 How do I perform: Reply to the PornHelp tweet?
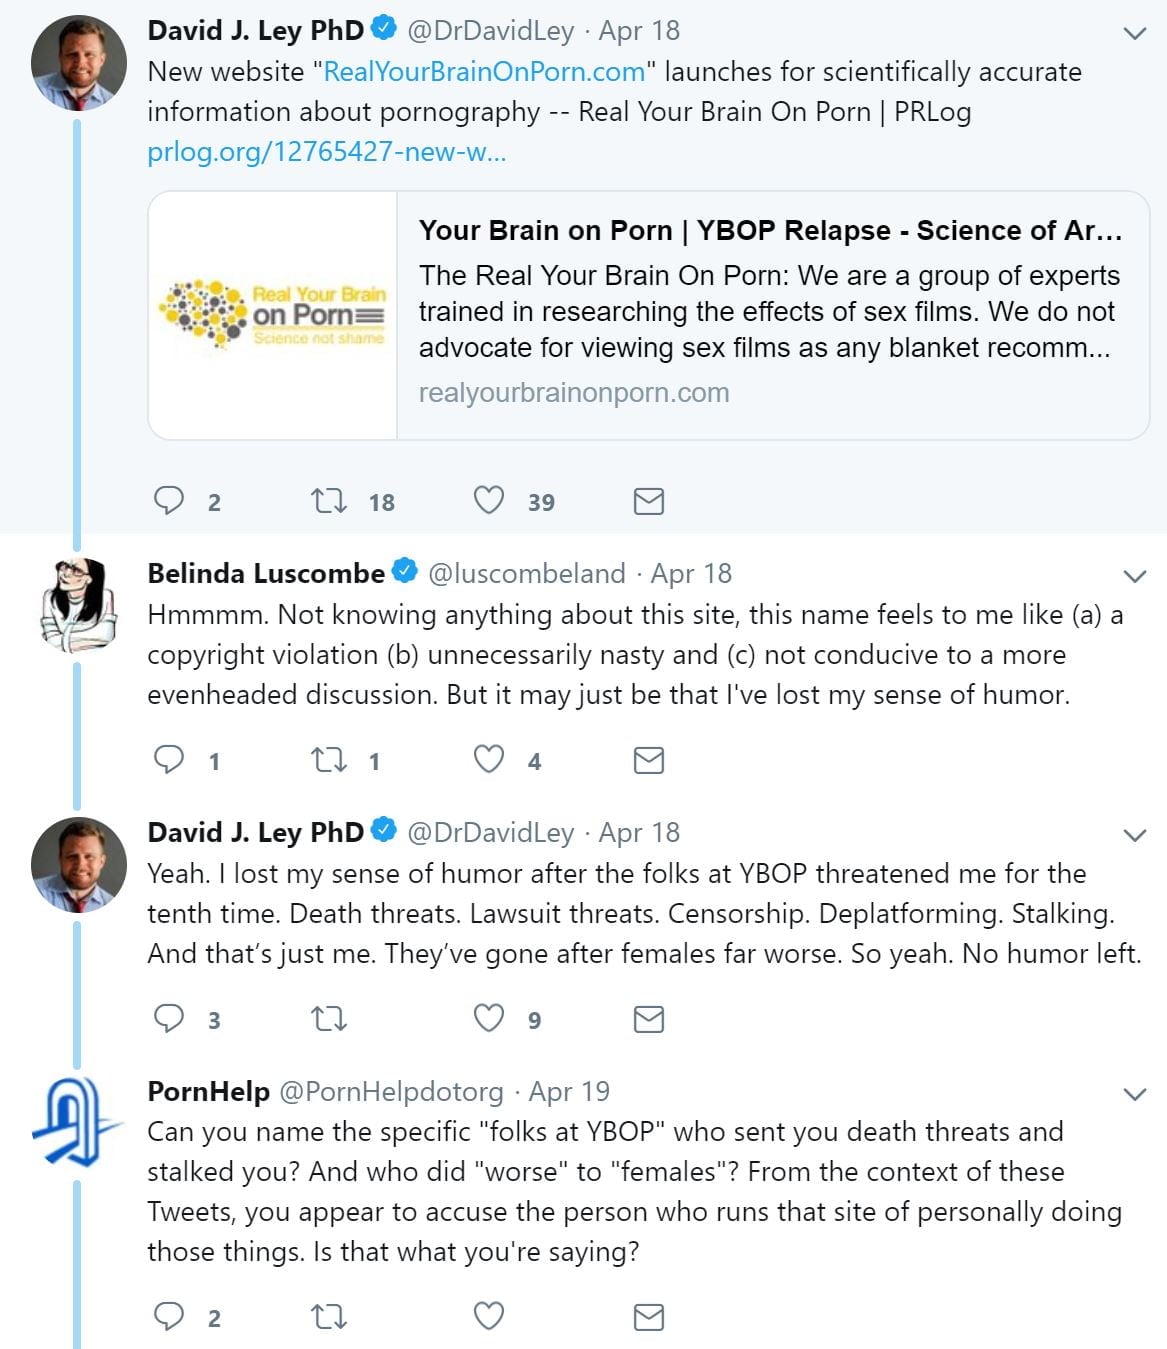pos(169,1316)
